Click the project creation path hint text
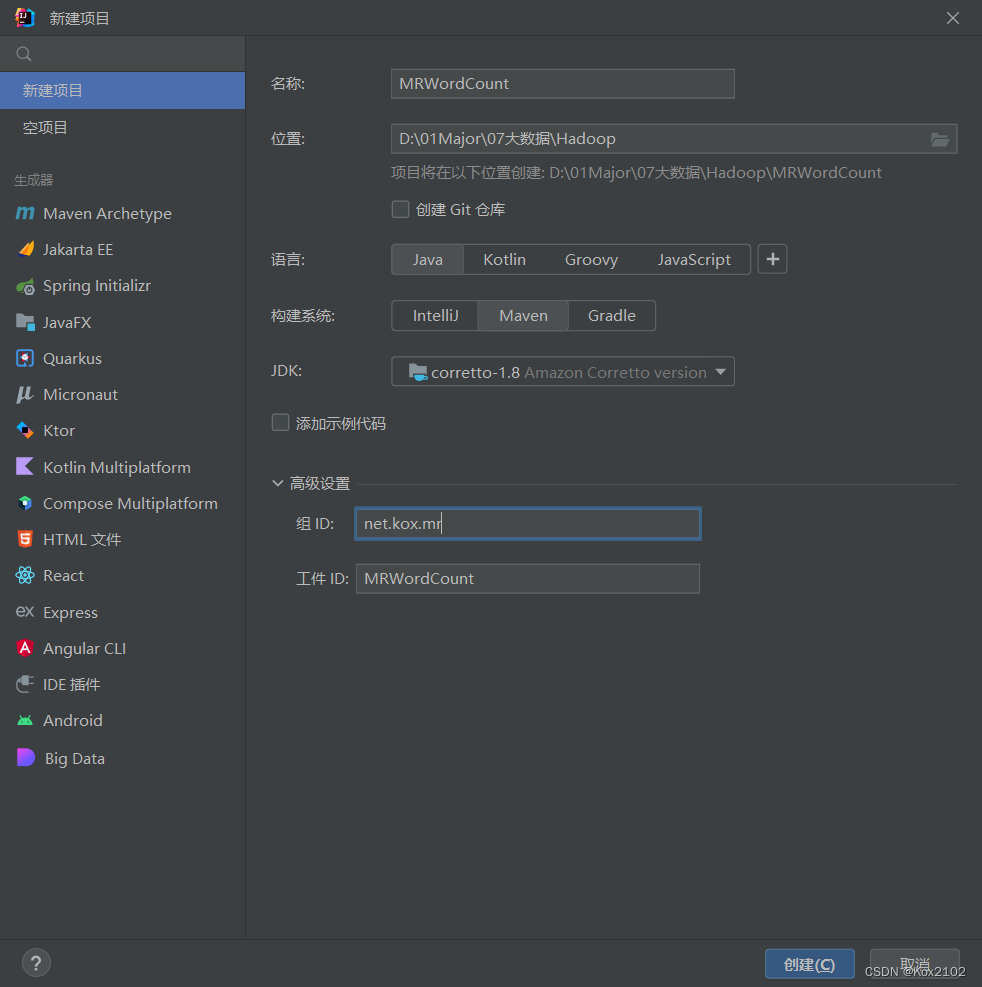 coord(636,172)
